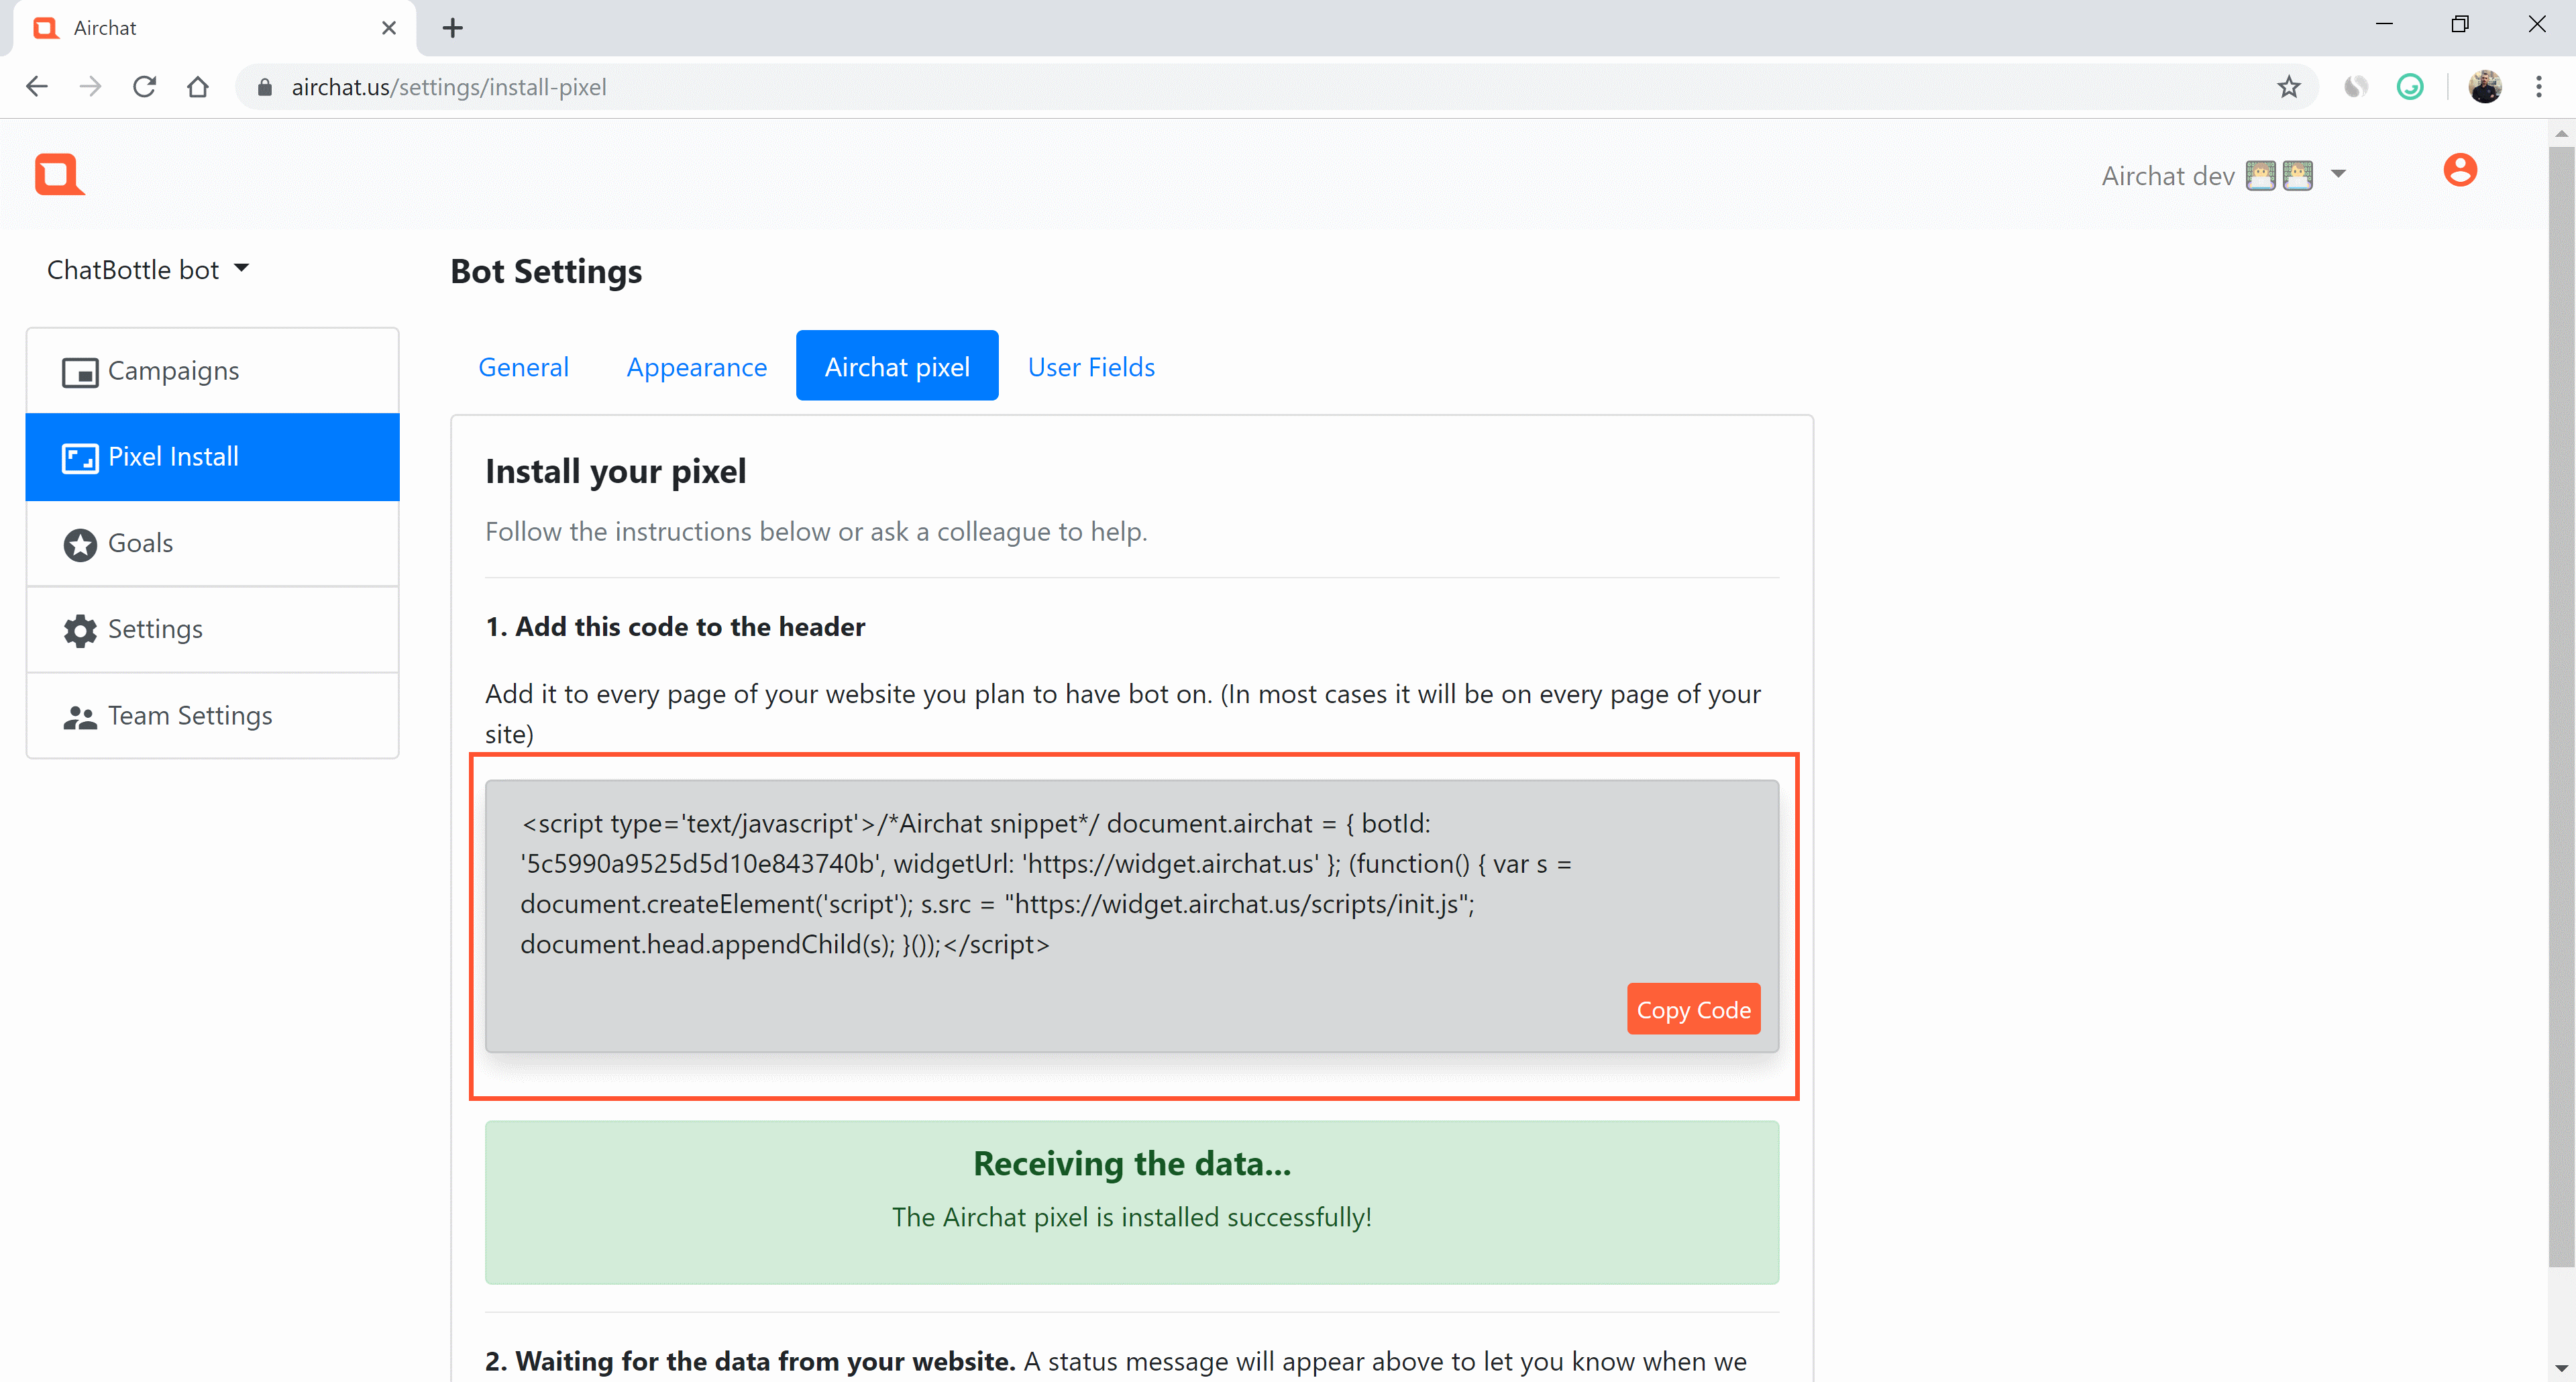2576x1382 pixels.
Task: Click the 'Bot Settings' page title
Action: [546, 271]
